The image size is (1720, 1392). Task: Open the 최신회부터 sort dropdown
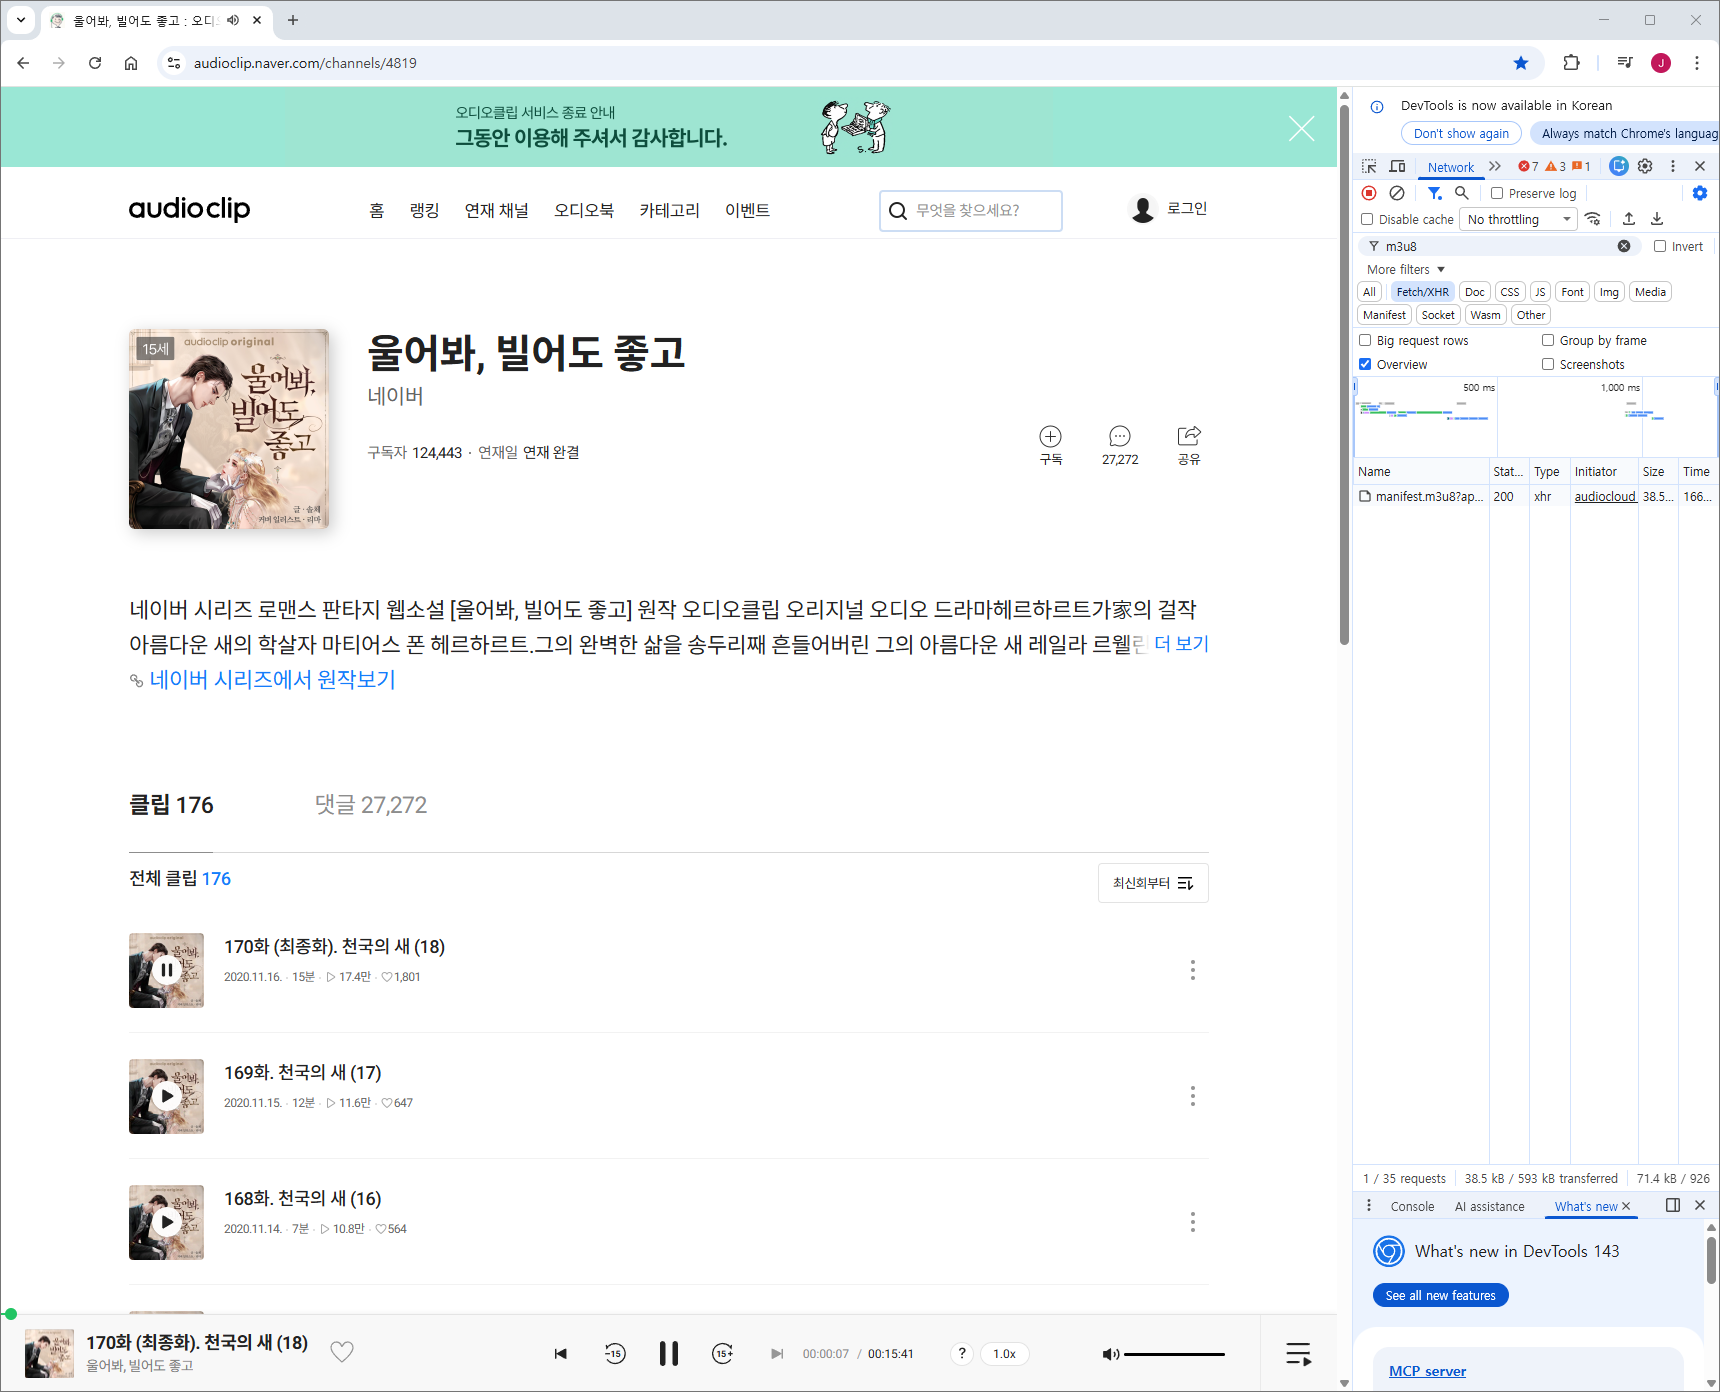click(x=1153, y=883)
